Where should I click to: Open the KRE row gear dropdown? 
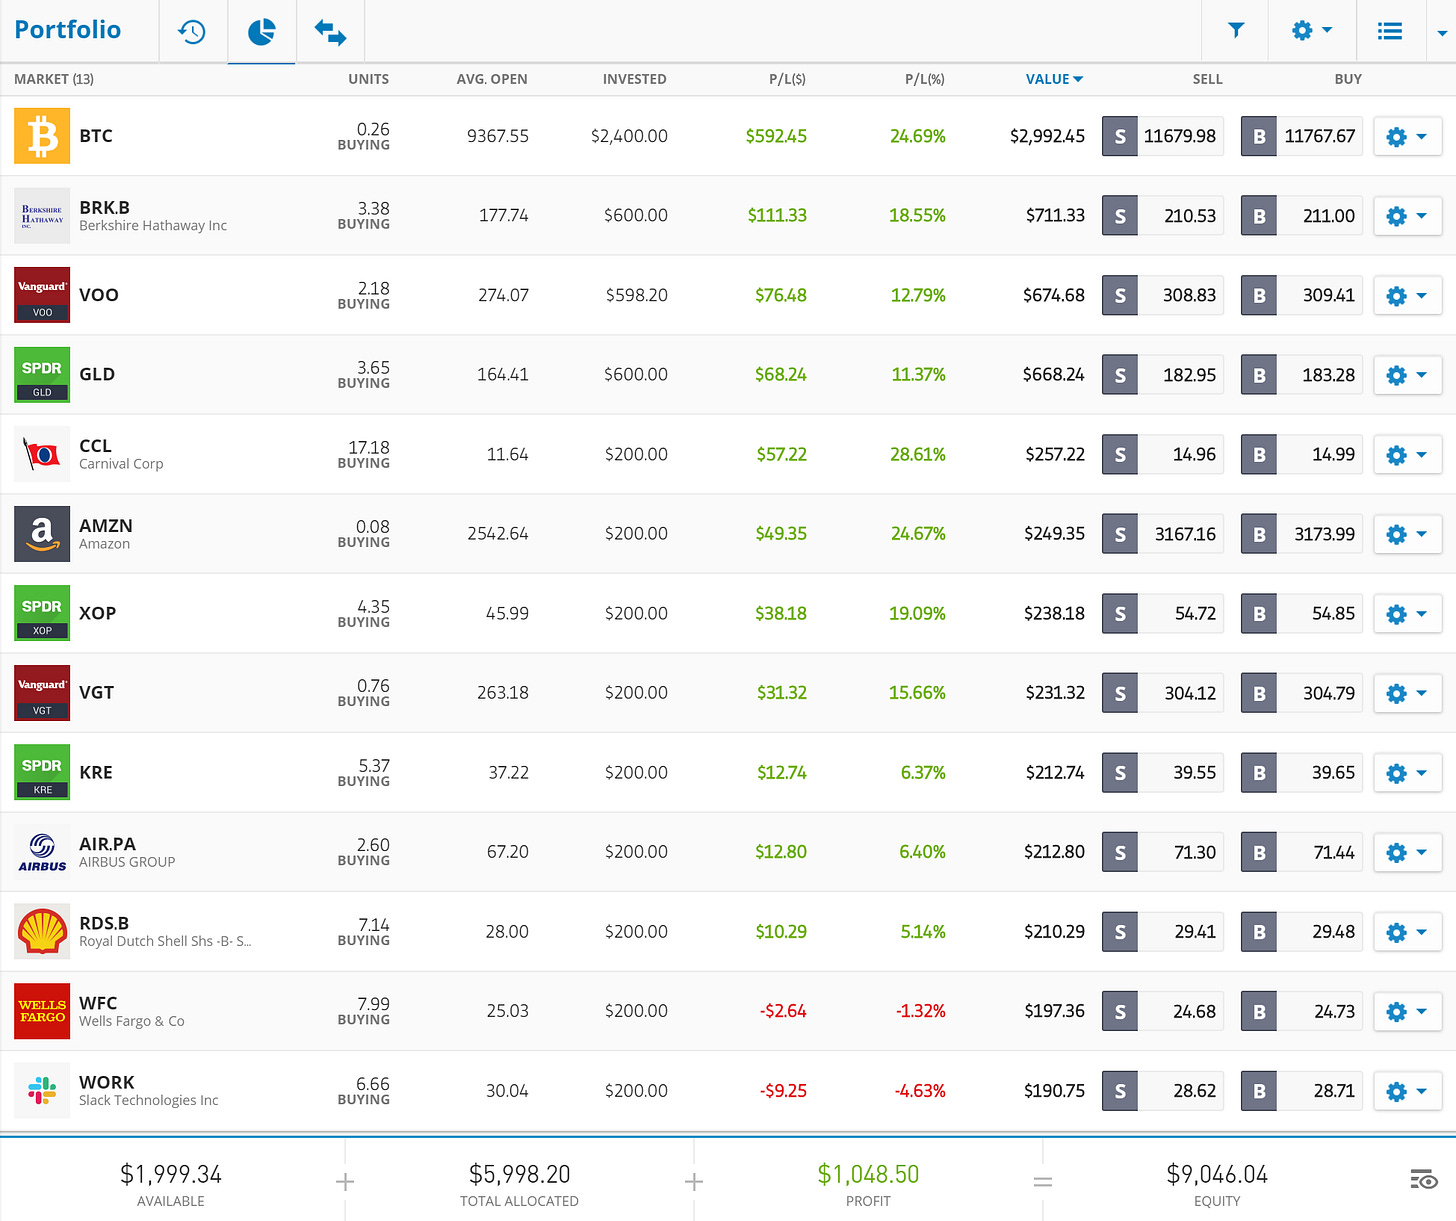(1408, 773)
